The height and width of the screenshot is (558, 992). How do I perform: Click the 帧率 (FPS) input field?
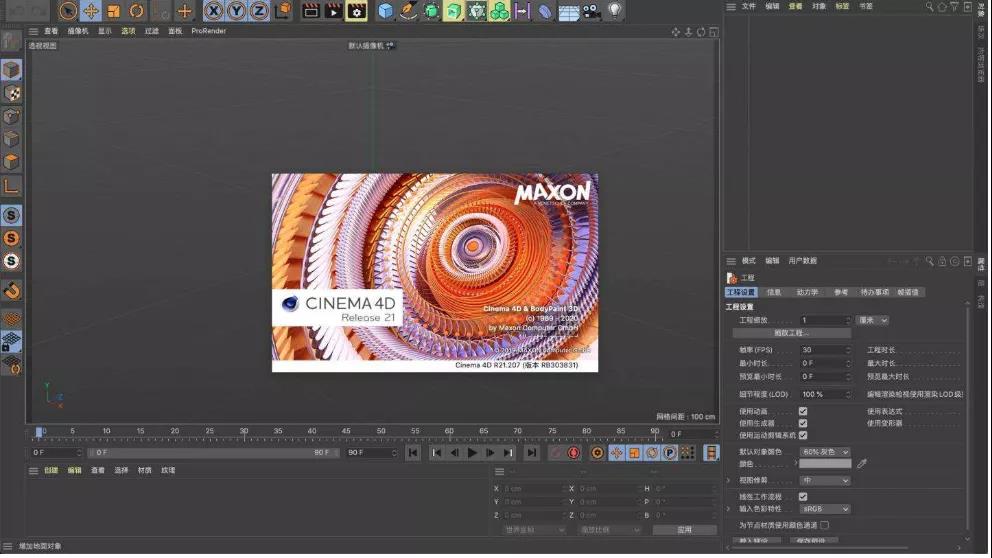click(825, 350)
